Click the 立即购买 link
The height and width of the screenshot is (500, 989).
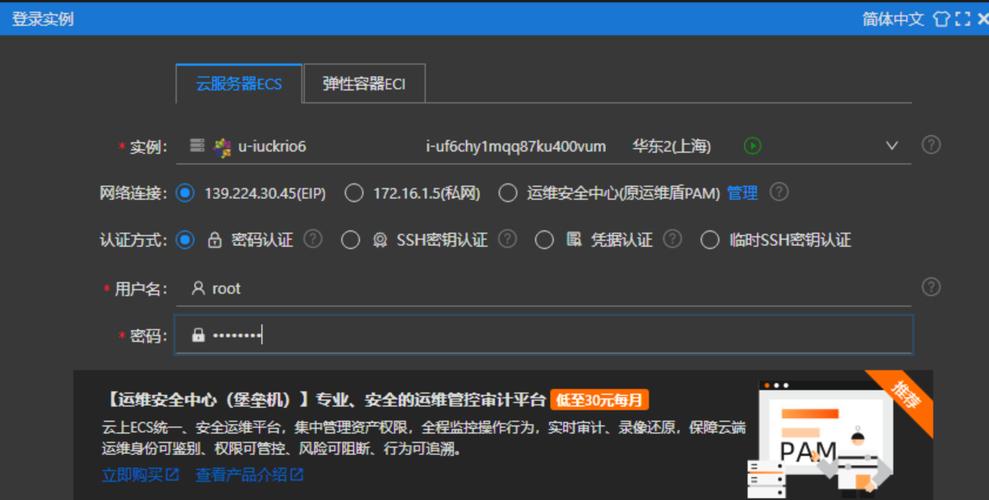140,474
